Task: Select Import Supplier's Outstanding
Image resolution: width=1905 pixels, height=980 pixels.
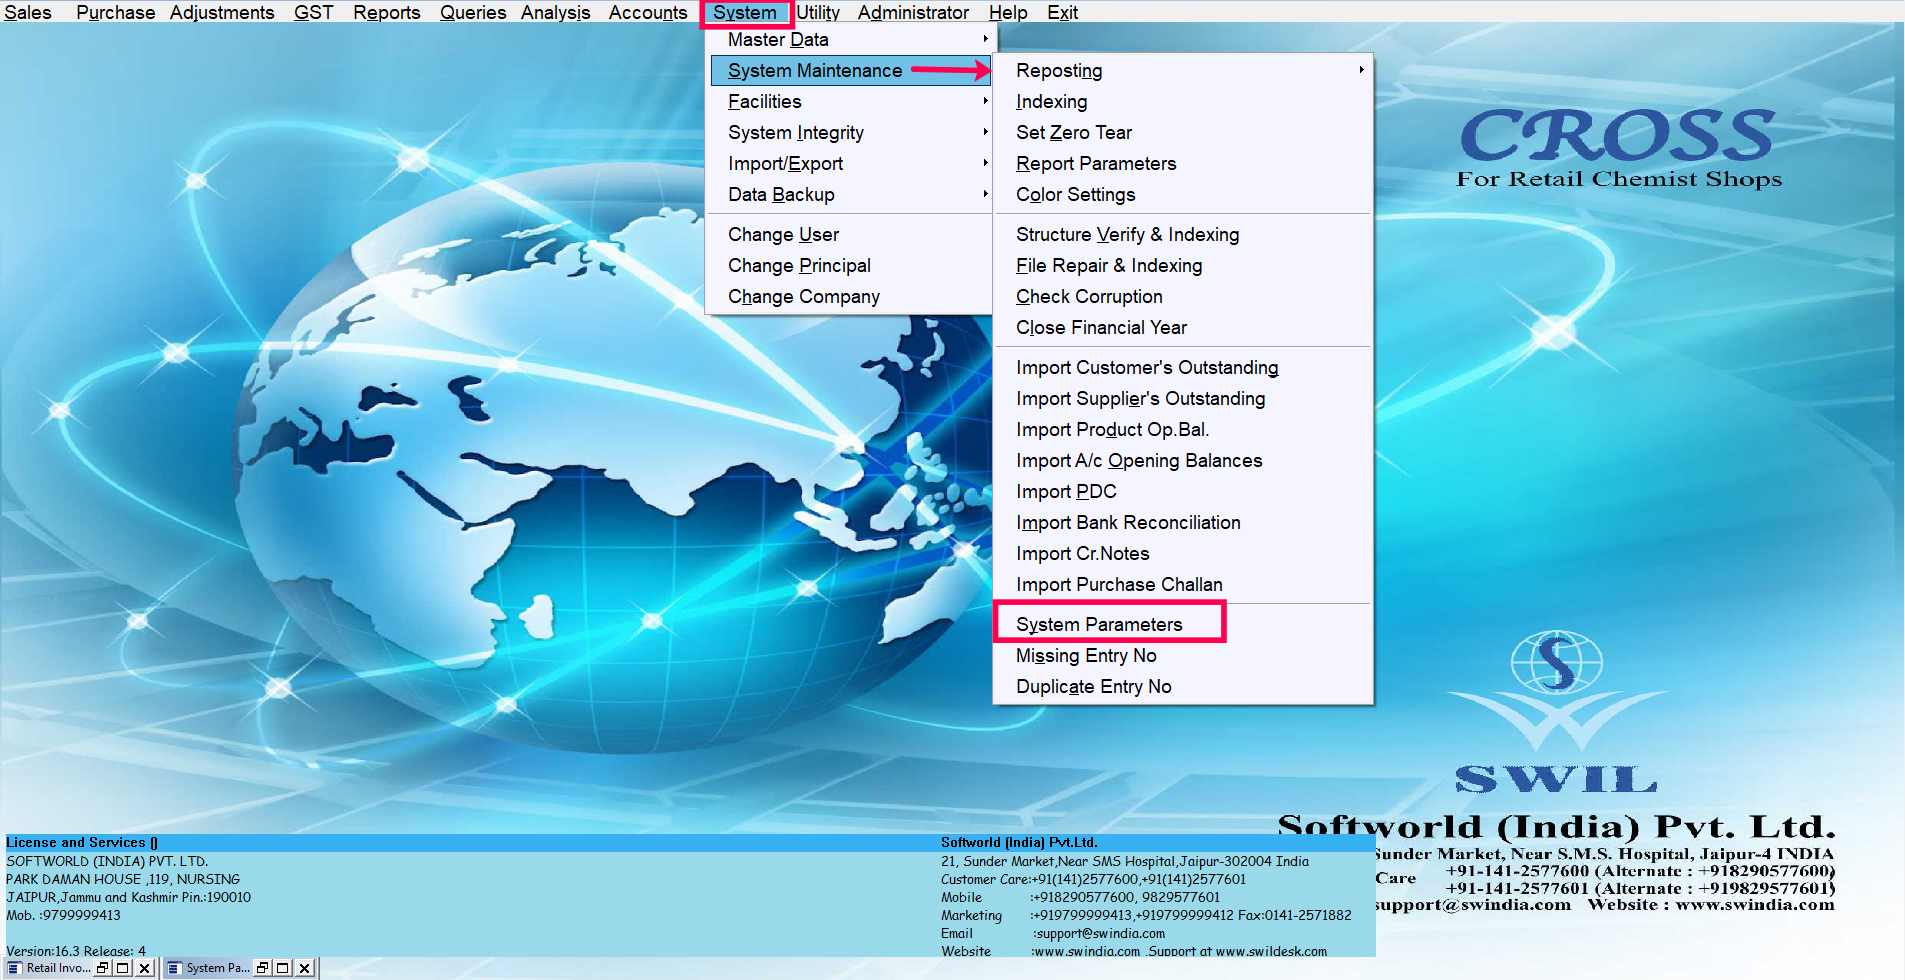Action: pyautogui.click(x=1182, y=398)
